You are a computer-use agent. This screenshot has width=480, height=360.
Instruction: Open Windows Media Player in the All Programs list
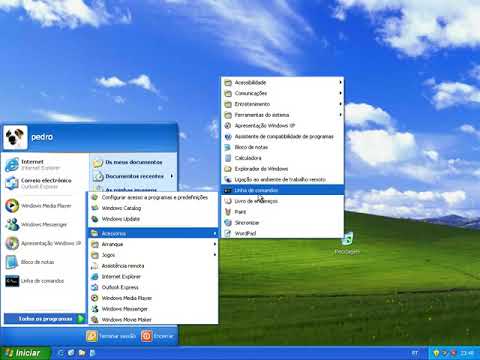pos(153,298)
